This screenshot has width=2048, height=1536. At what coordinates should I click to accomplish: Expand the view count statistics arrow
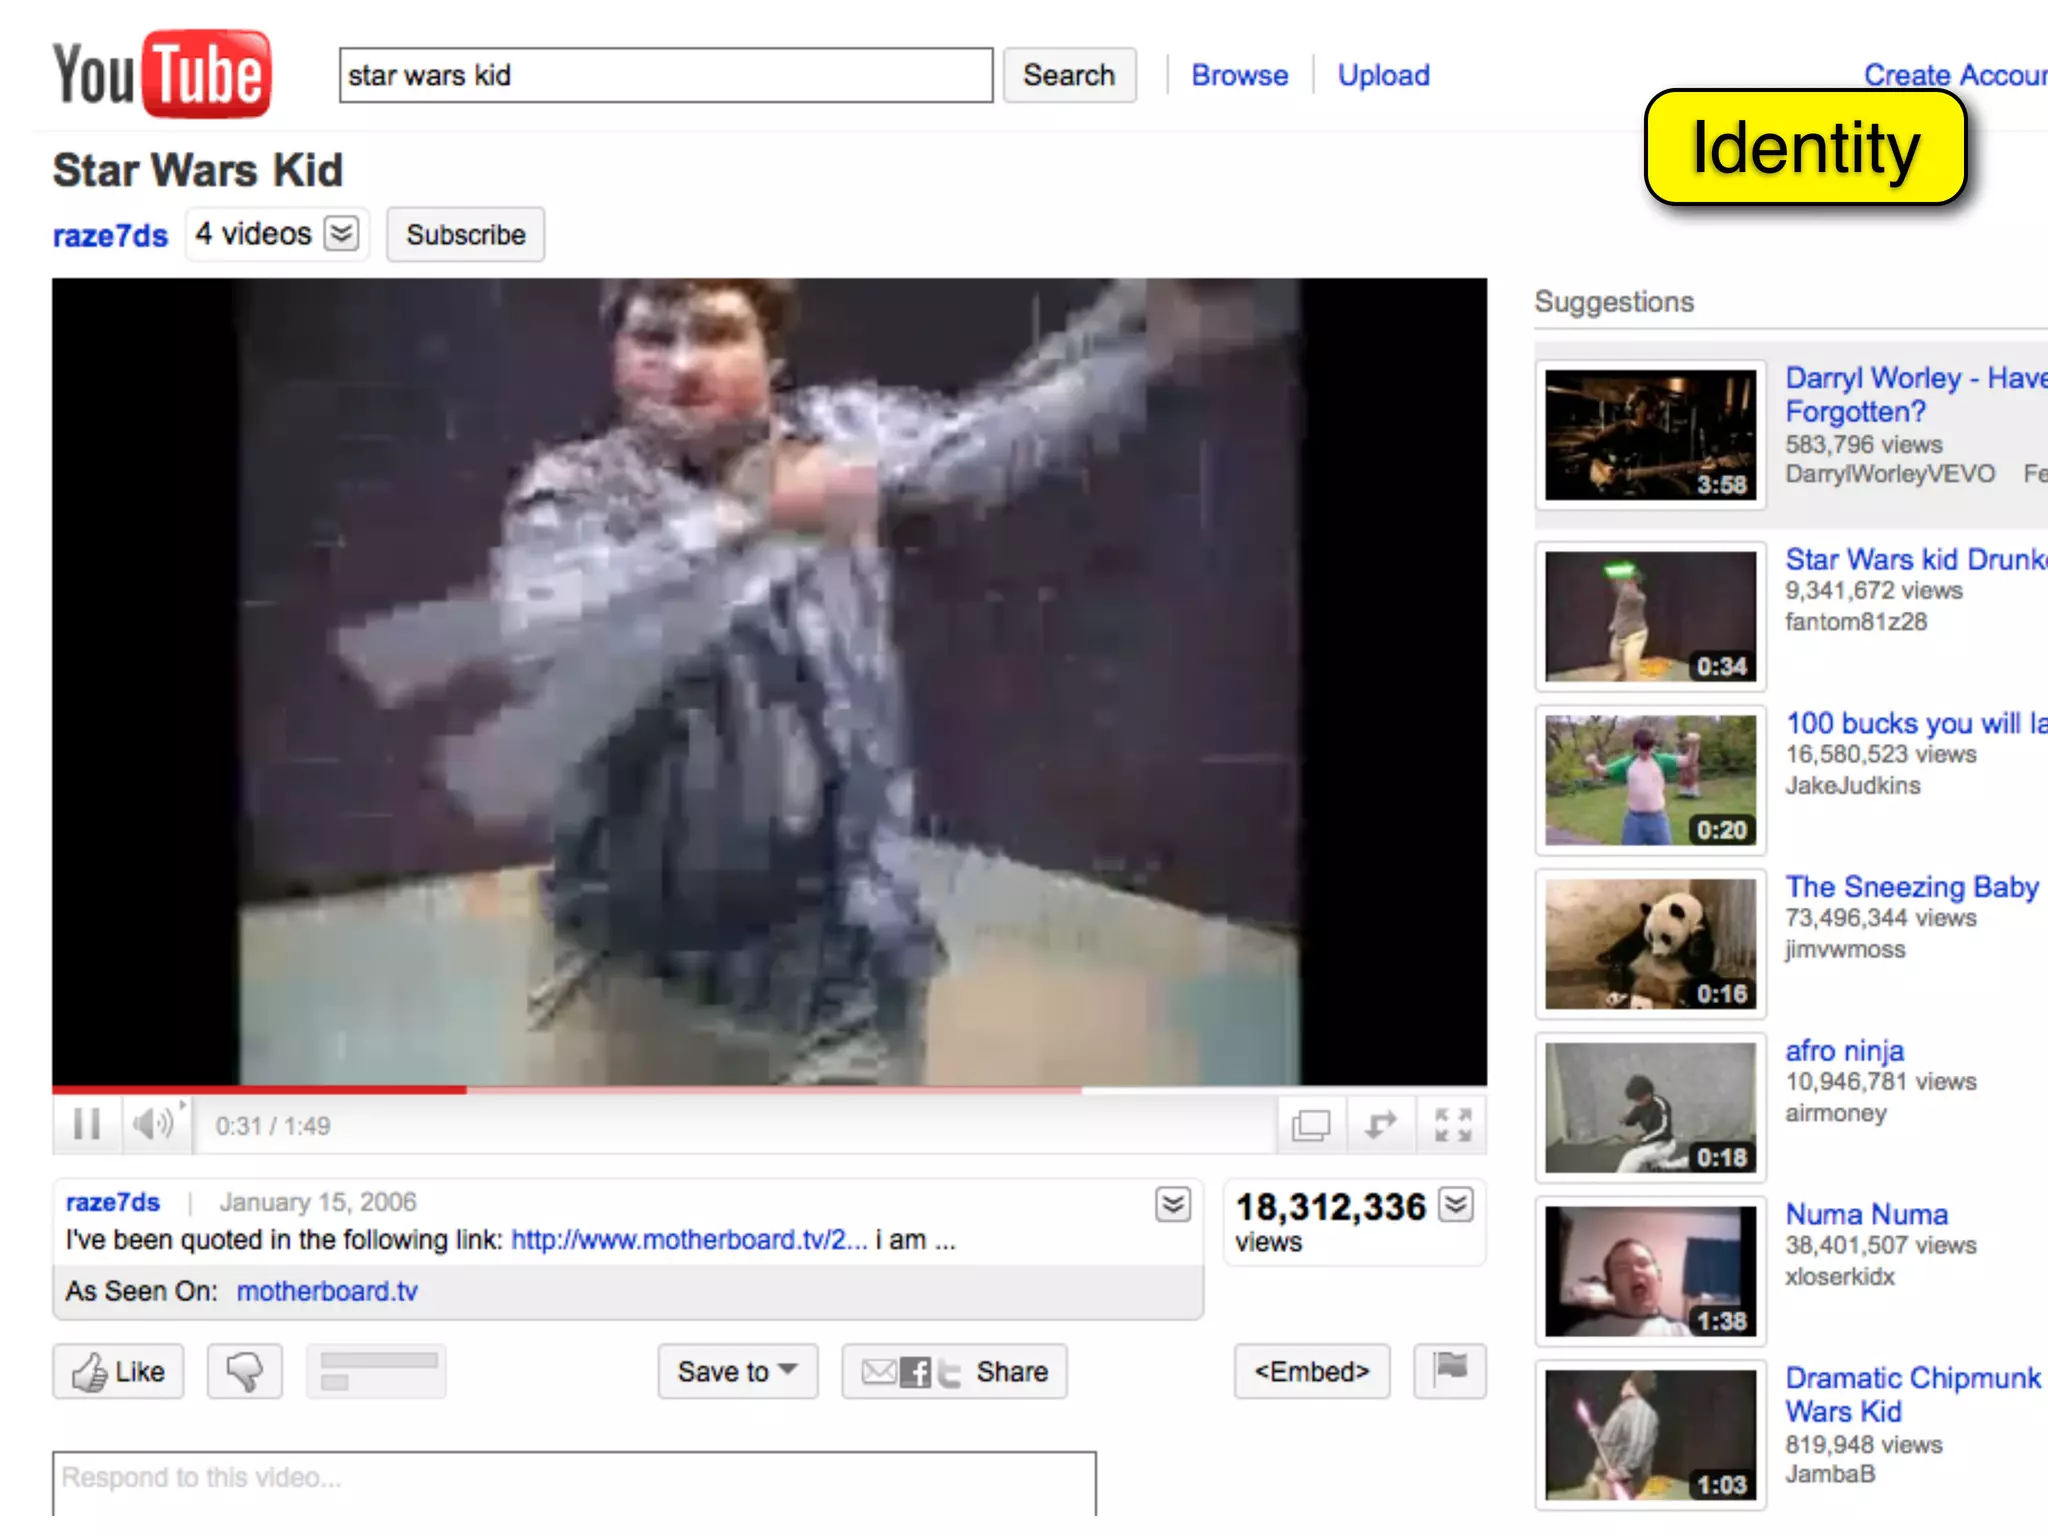[1456, 1205]
